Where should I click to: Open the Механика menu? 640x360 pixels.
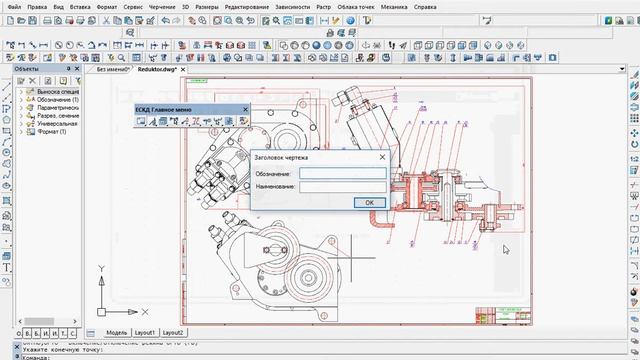pos(393,7)
